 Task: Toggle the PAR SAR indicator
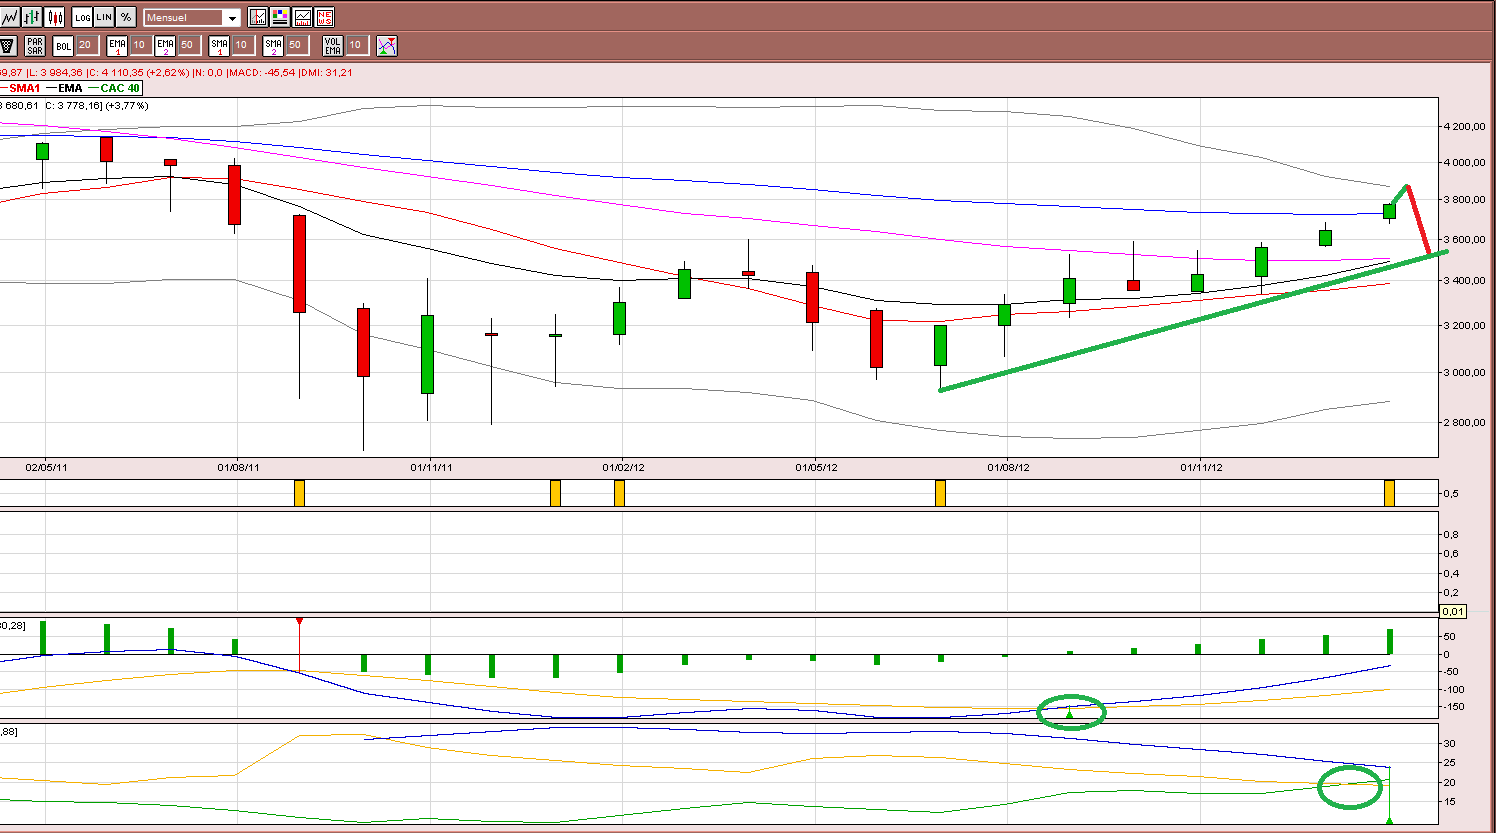tap(35, 45)
